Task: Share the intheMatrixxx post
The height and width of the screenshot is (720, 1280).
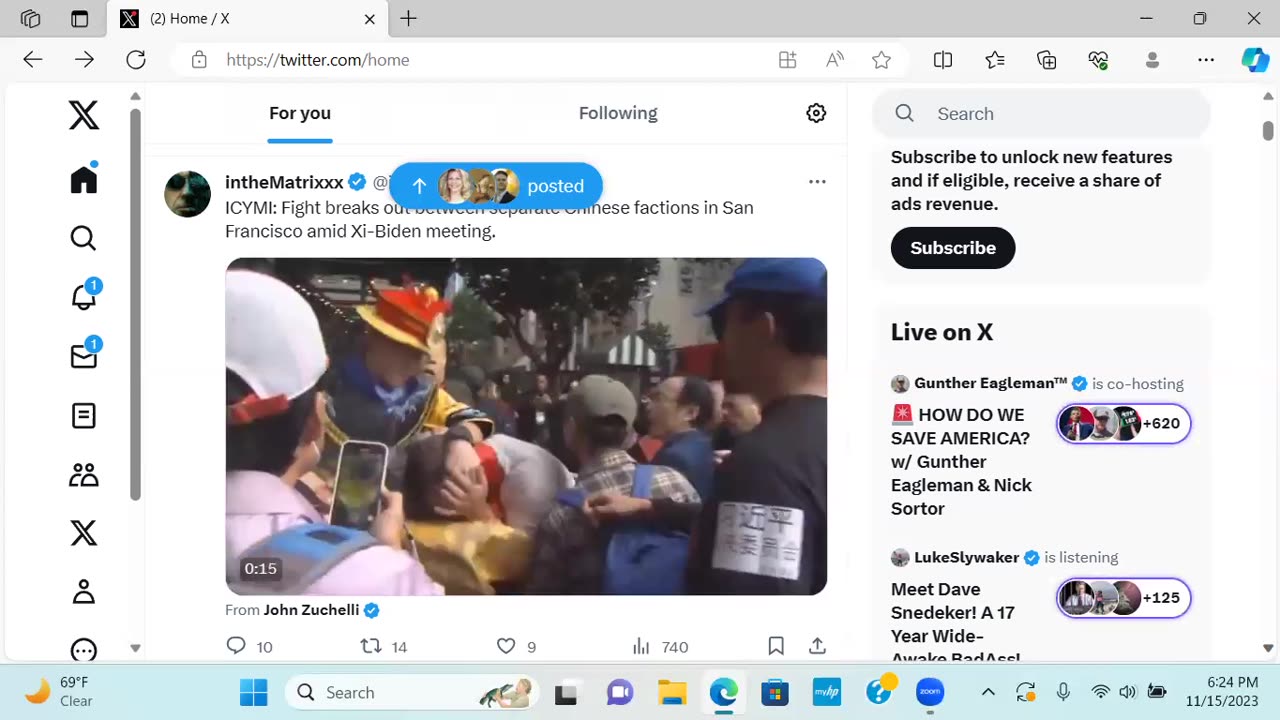Action: click(x=817, y=647)
